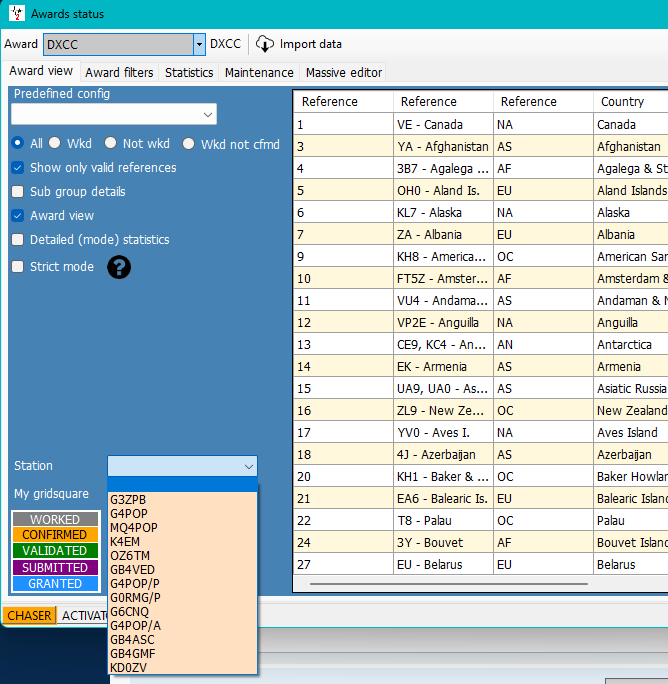
Task: Open the Strict mode help question mark
Action: click(x=119, y=267)
